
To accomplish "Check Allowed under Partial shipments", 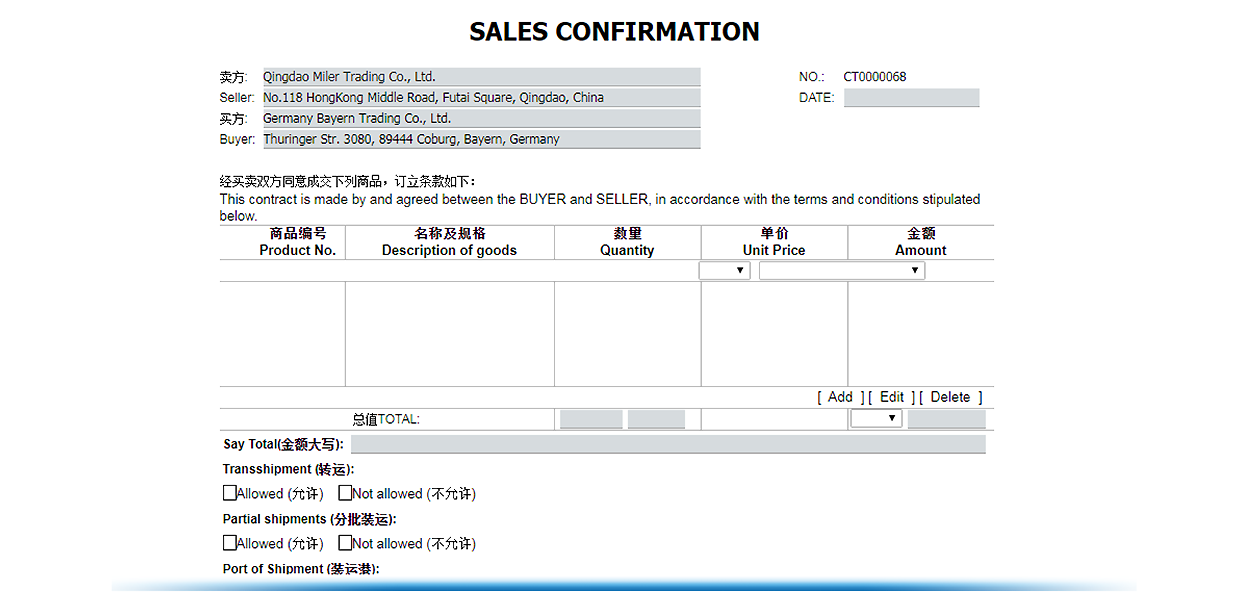I will click(x=230, y=543).
